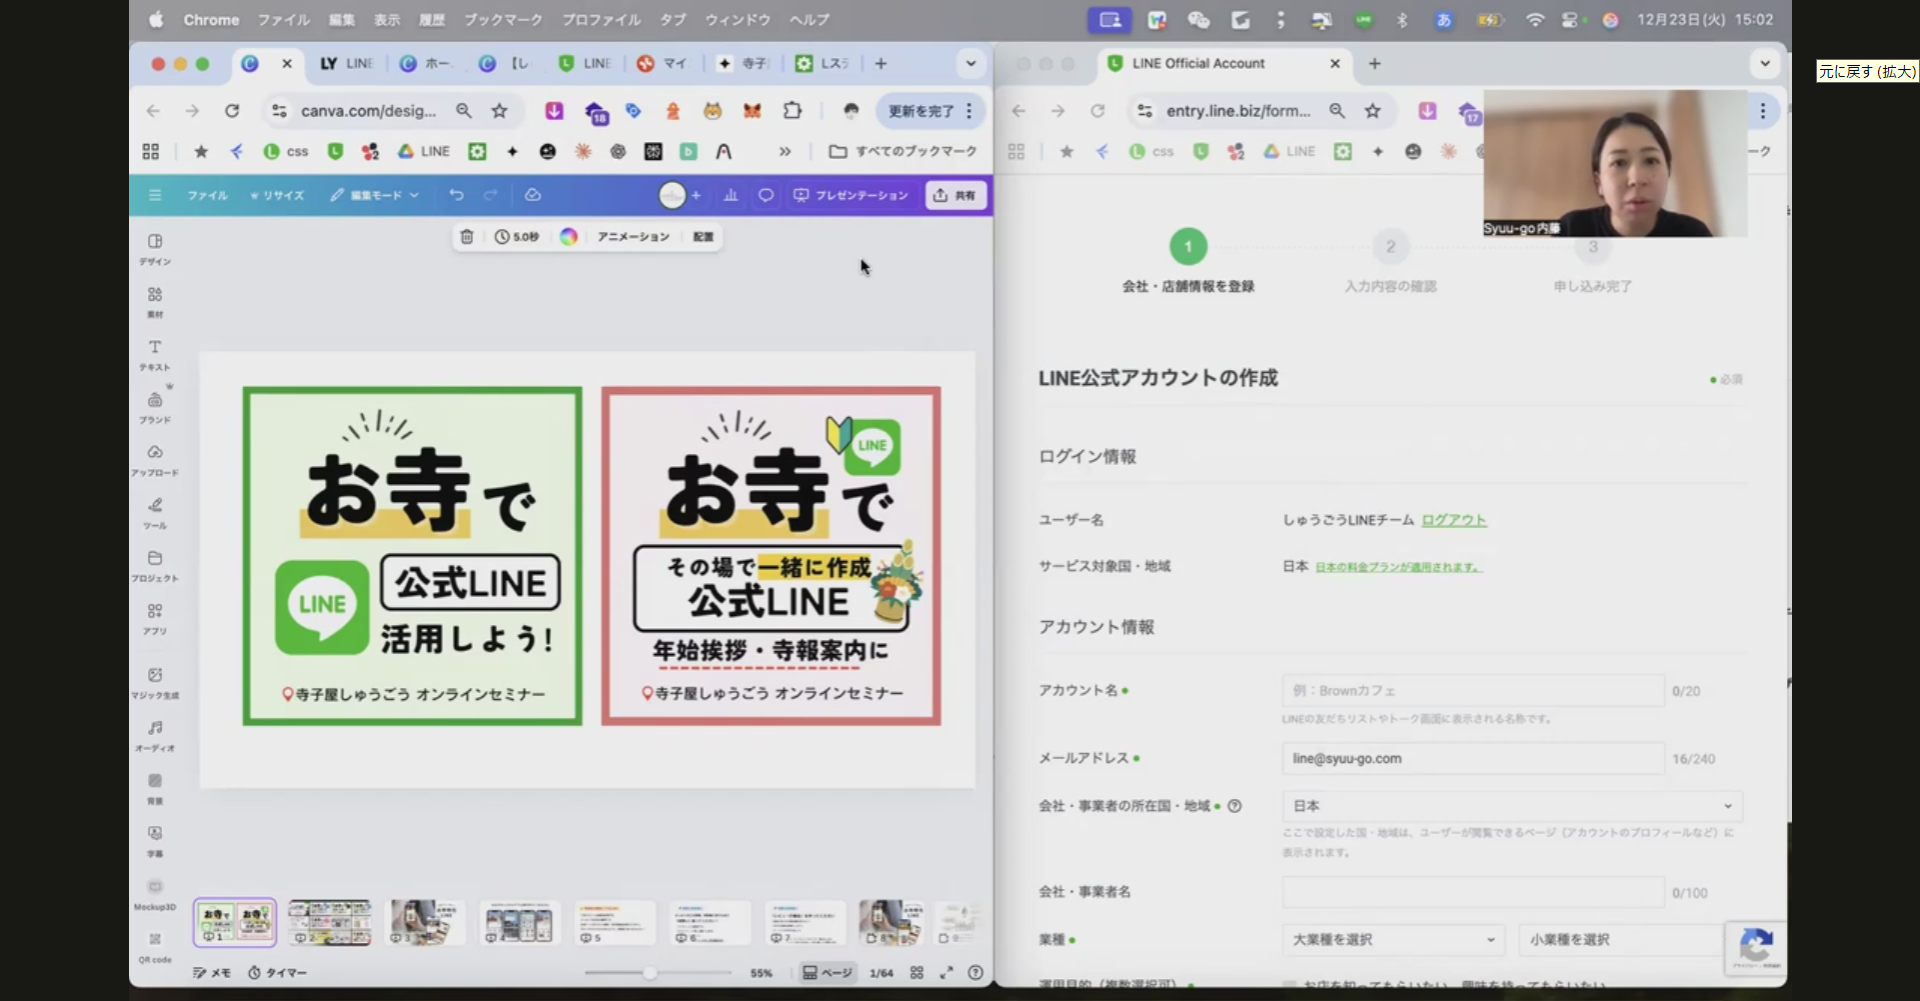Open the アップロード panel in sidebar
The height and width of the screenshot is (1001, 1920).
(155, 458)
